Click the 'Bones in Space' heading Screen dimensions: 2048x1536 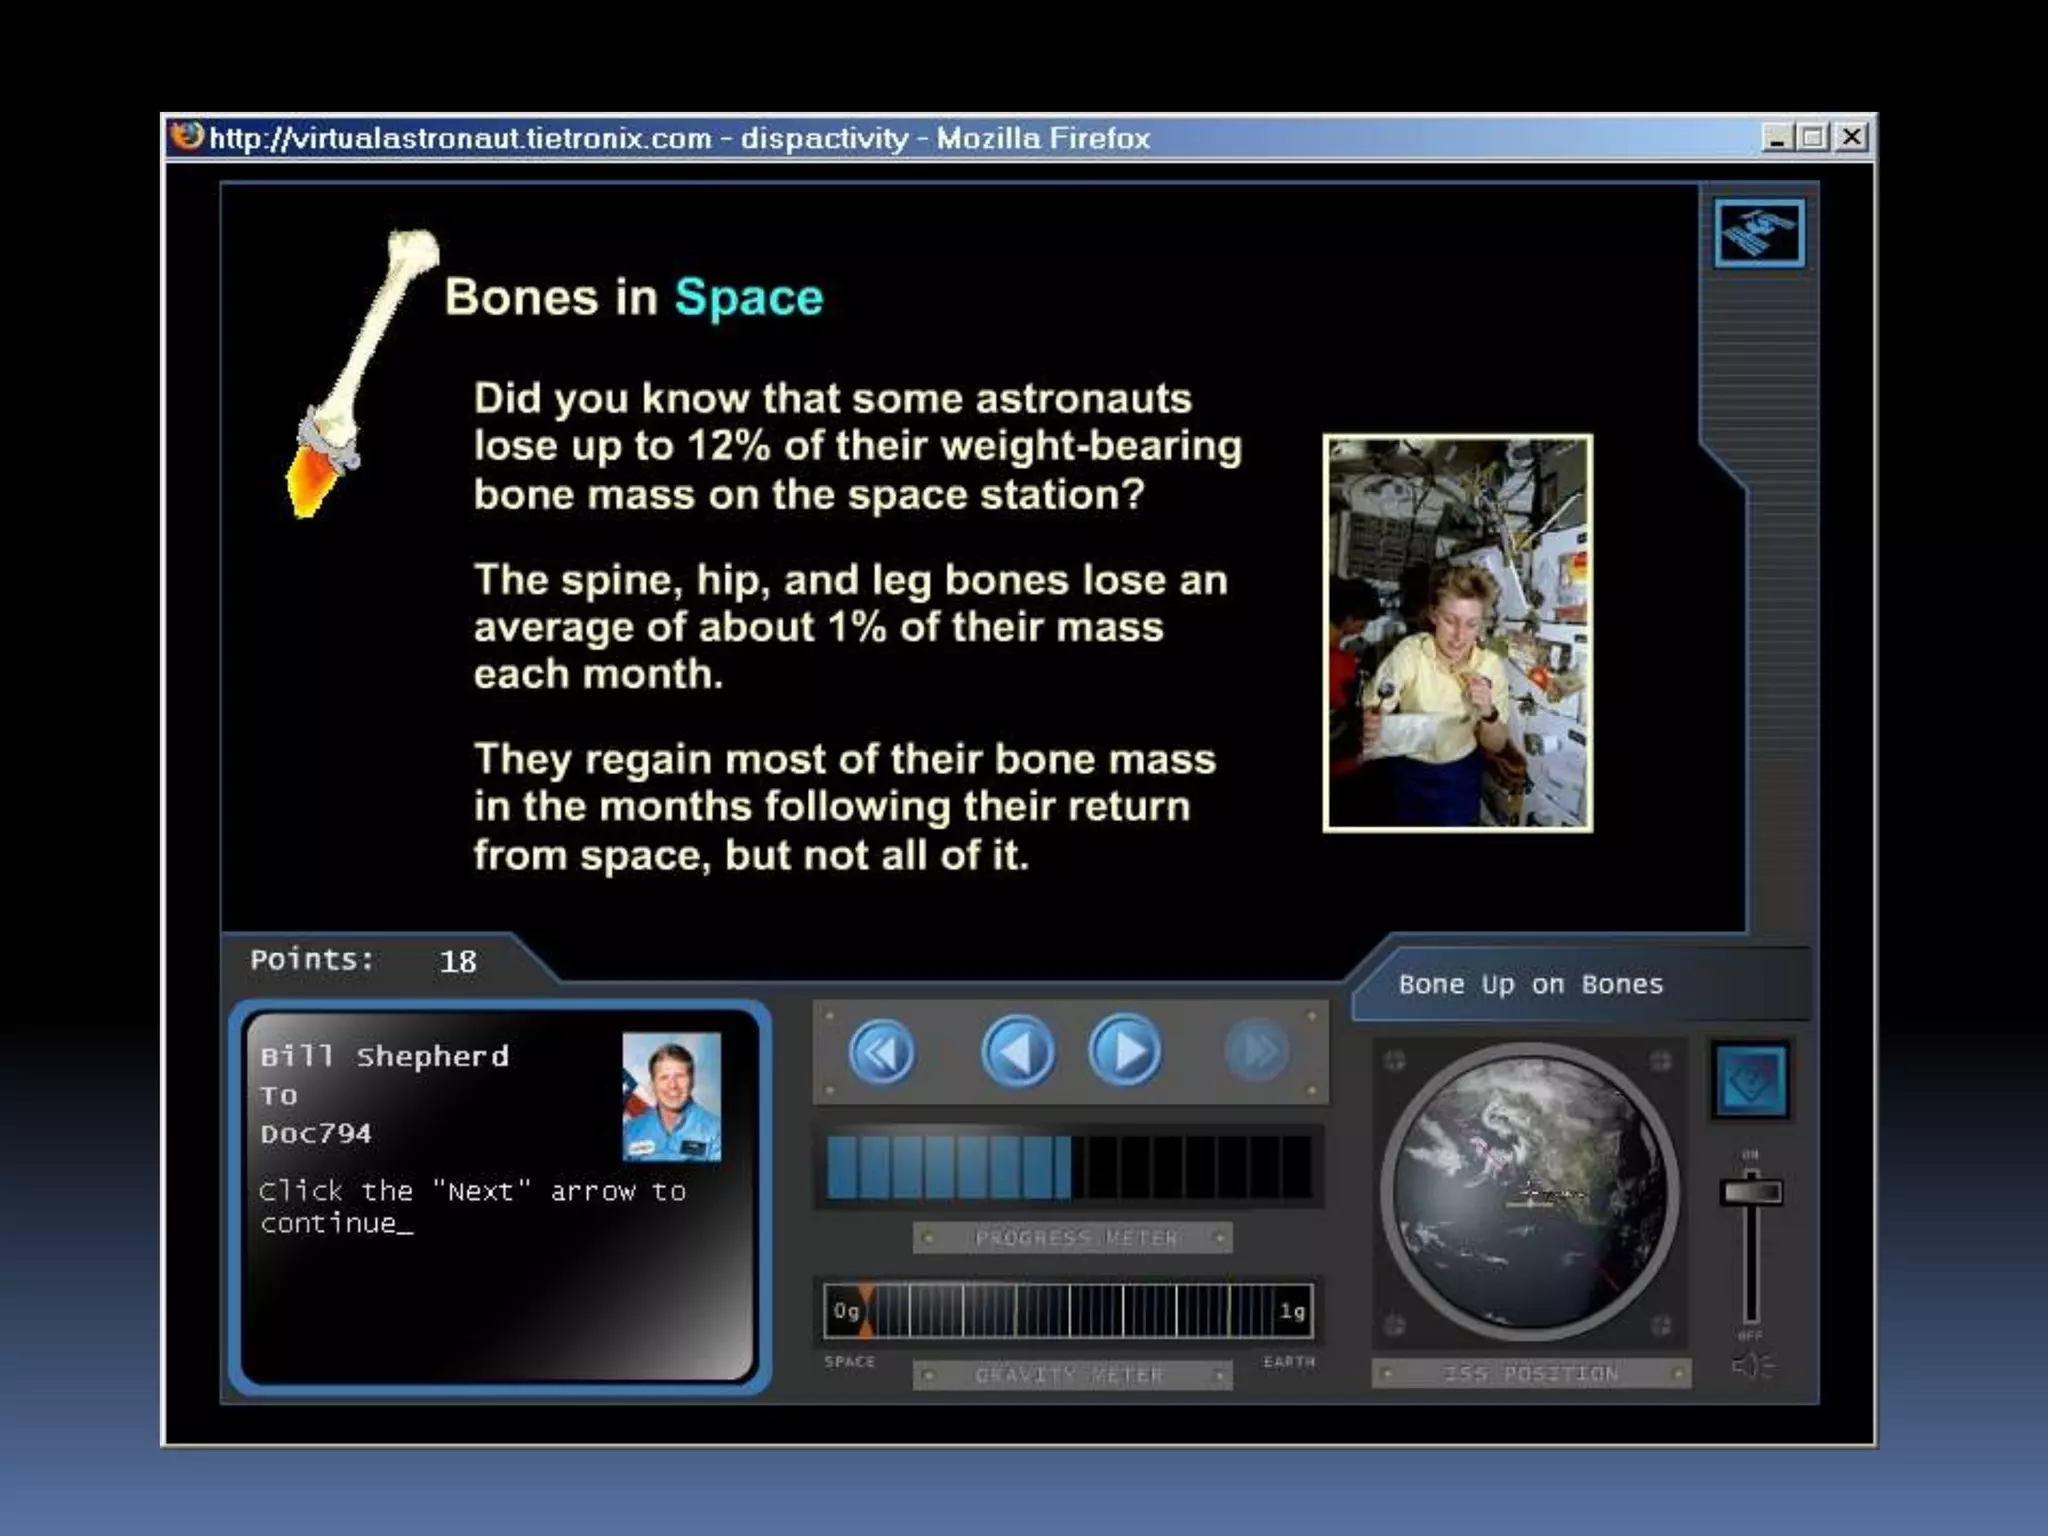pos(634,297)
